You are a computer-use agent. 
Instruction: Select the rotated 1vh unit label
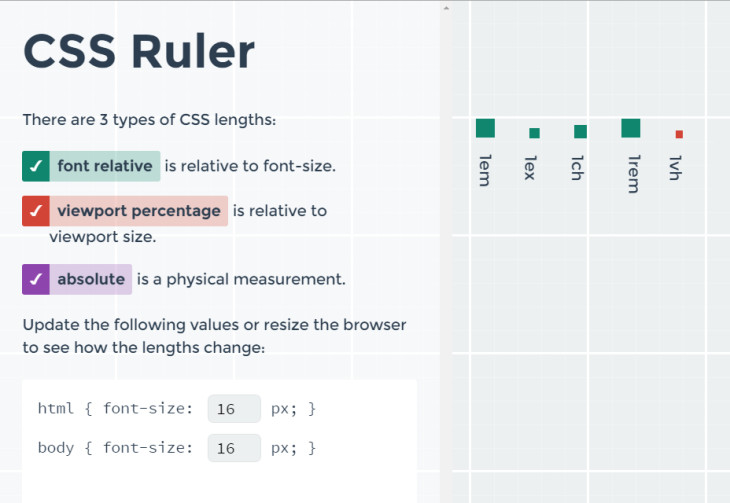[676, 168]
